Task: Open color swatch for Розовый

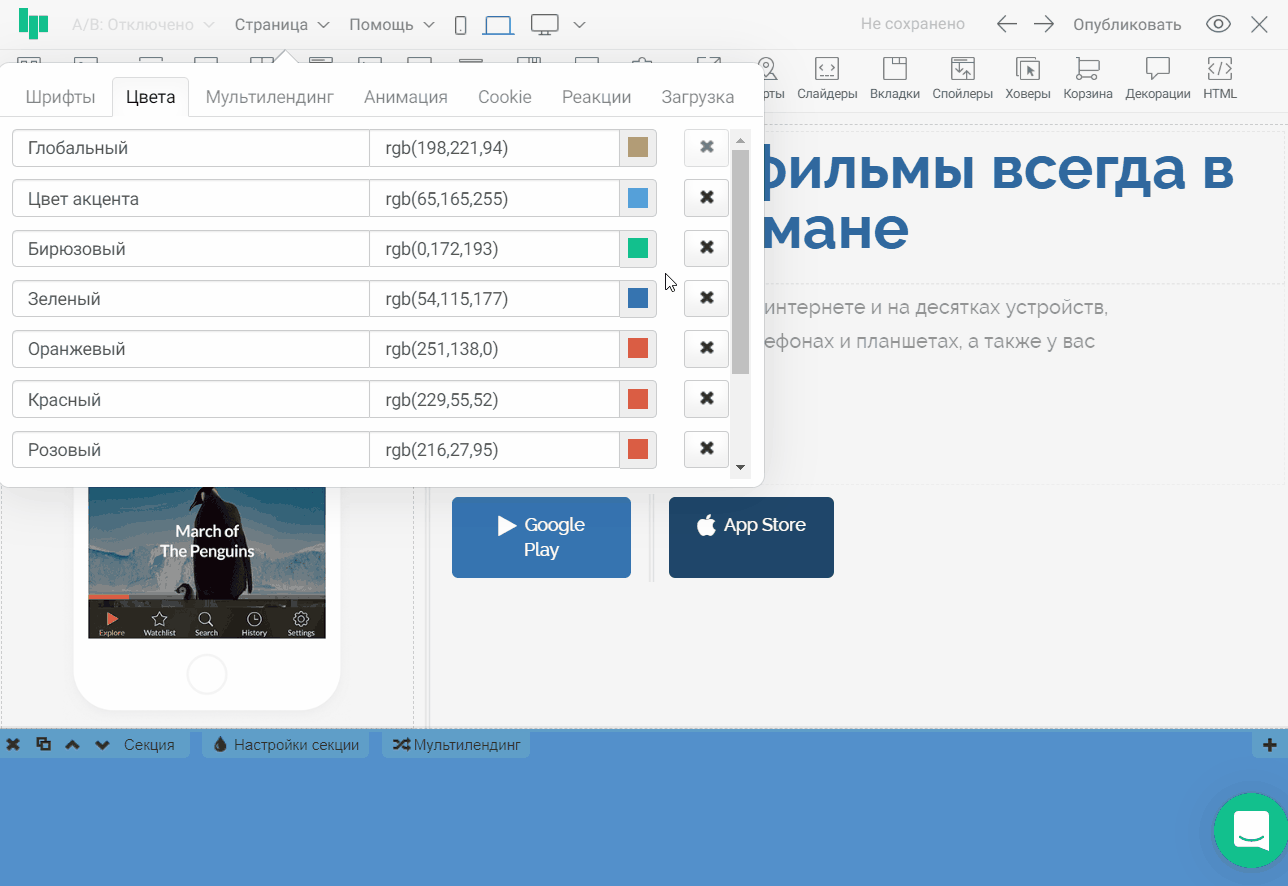Action: [638, 449]
